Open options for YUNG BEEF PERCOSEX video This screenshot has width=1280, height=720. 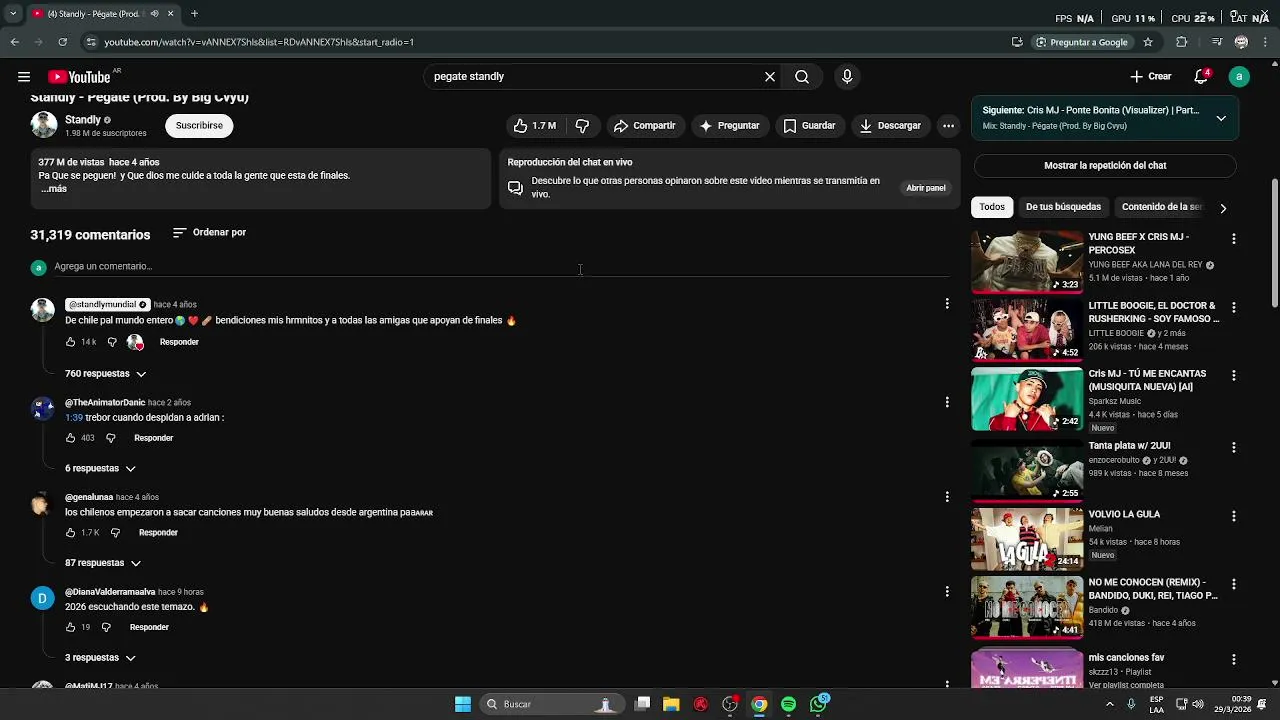point(1234,239)
